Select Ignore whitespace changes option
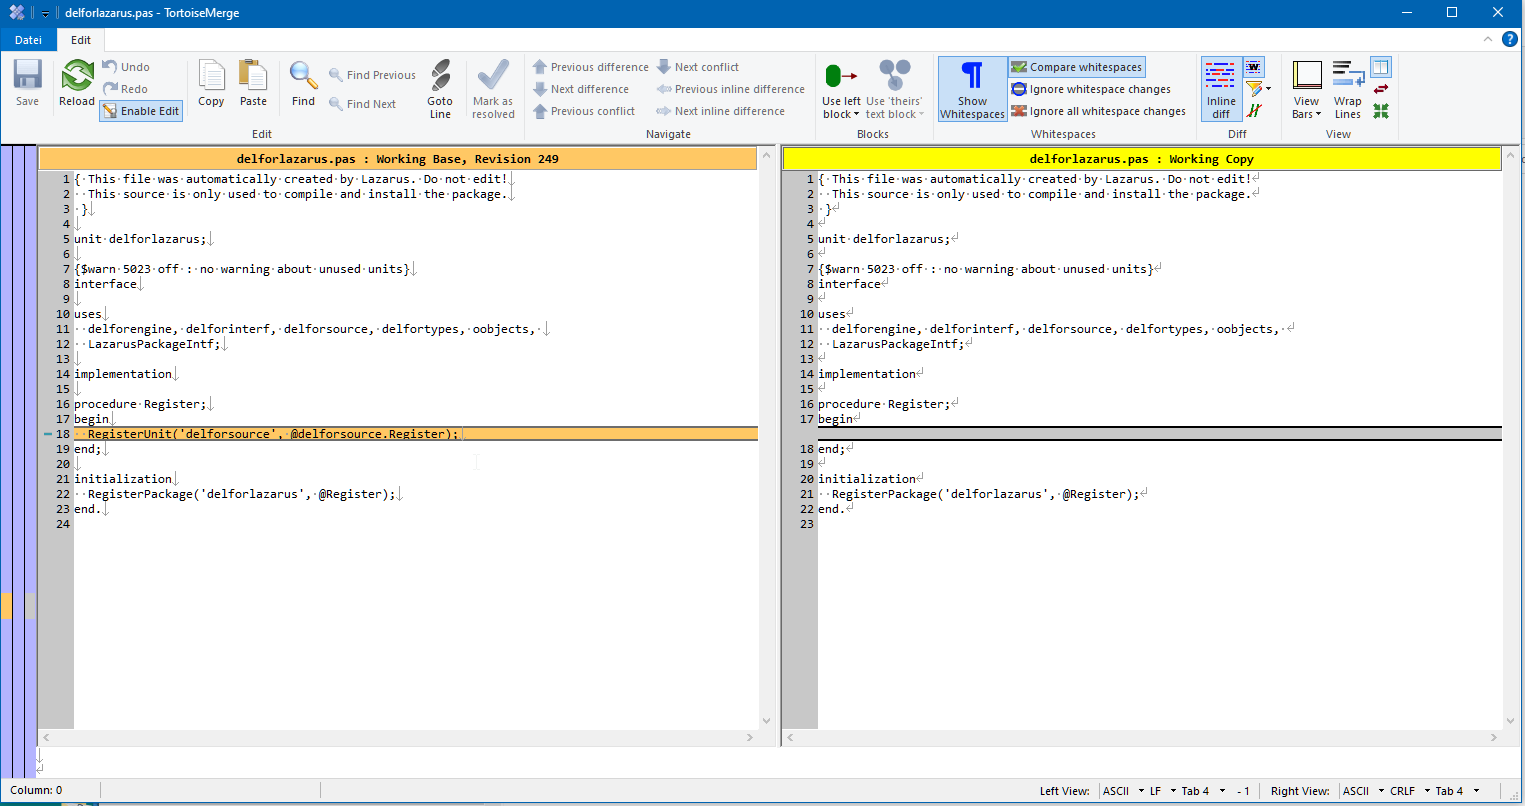The image size is (1525, 806). [x=1091, y=89]
